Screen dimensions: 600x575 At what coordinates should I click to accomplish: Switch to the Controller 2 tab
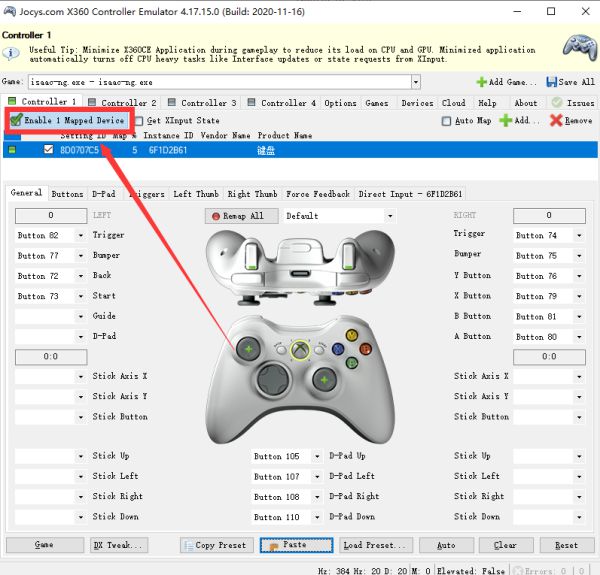(122, 102)
